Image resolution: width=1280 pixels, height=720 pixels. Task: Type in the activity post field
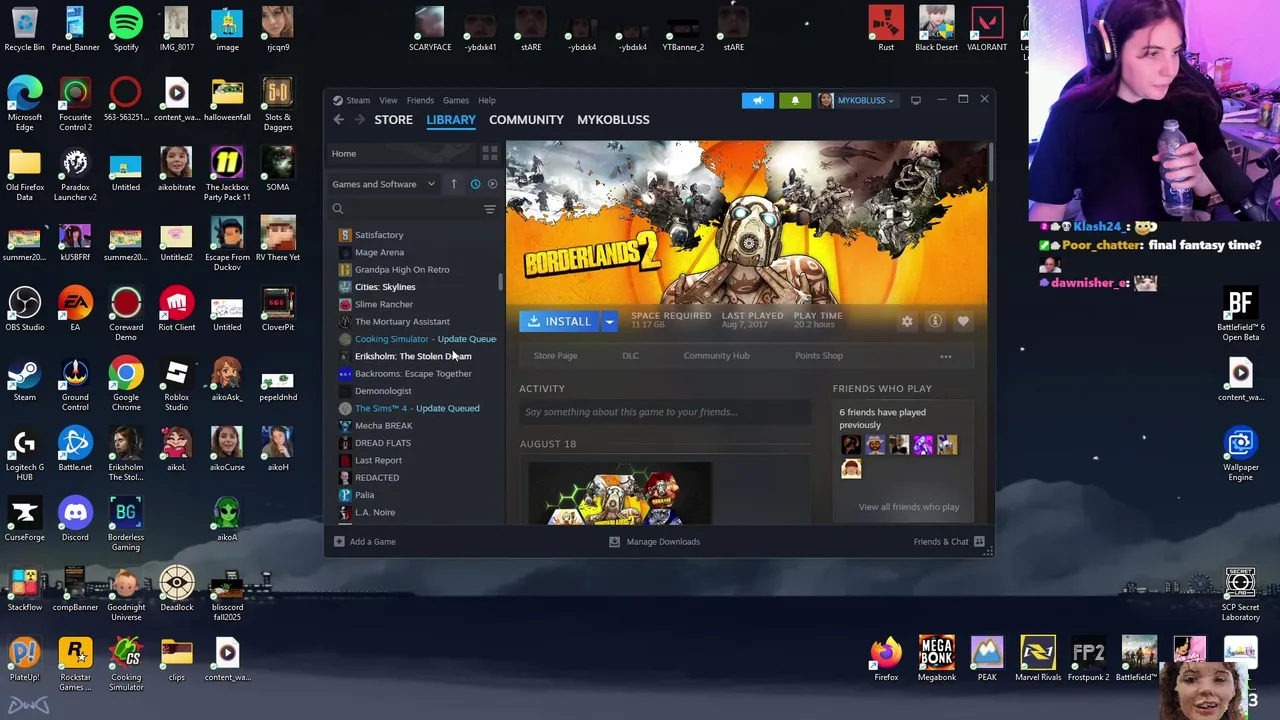point(665,412)
